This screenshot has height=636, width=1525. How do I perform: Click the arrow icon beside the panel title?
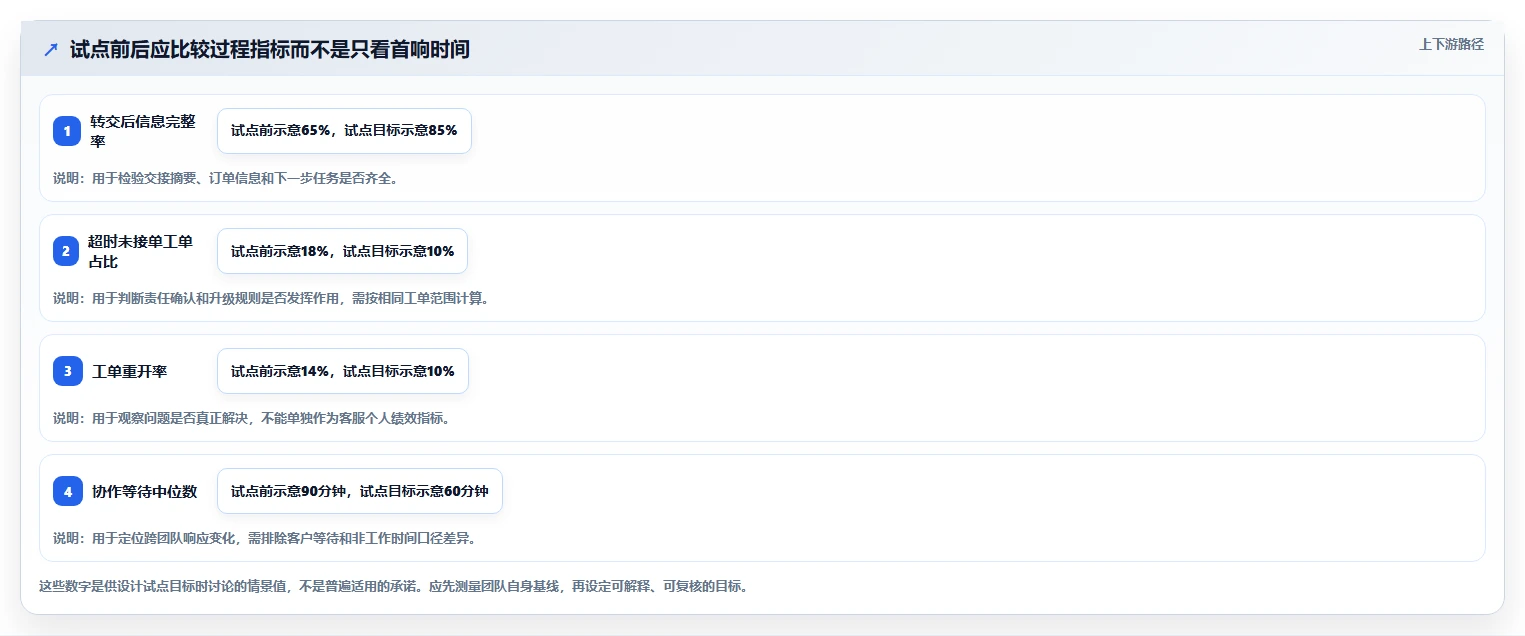click(x=51, y=49)
